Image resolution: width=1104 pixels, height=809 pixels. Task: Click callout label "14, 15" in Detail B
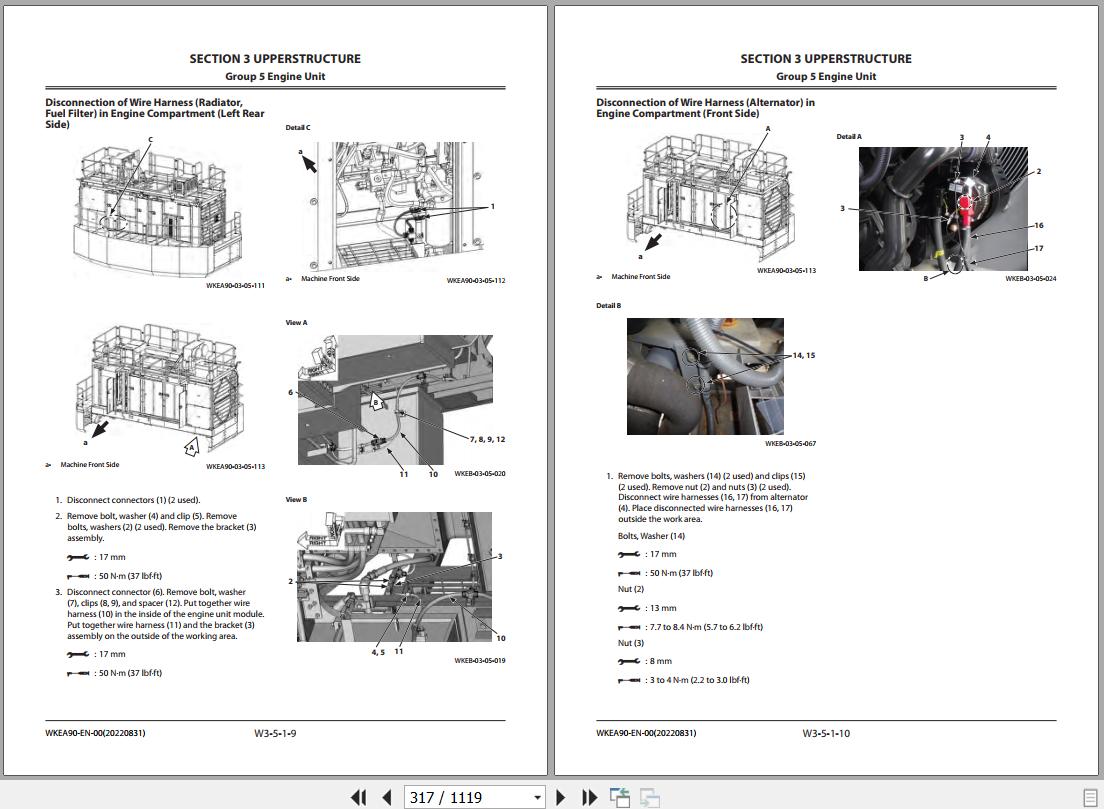point(803,355)
